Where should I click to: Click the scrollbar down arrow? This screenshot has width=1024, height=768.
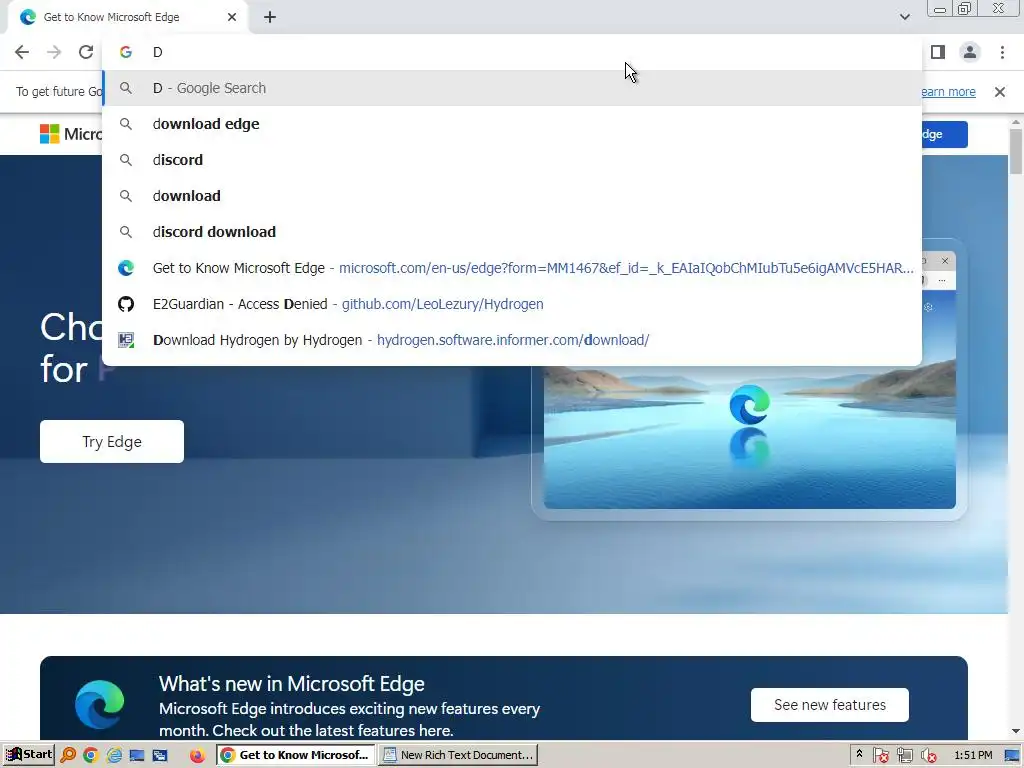pos(1016,731)
